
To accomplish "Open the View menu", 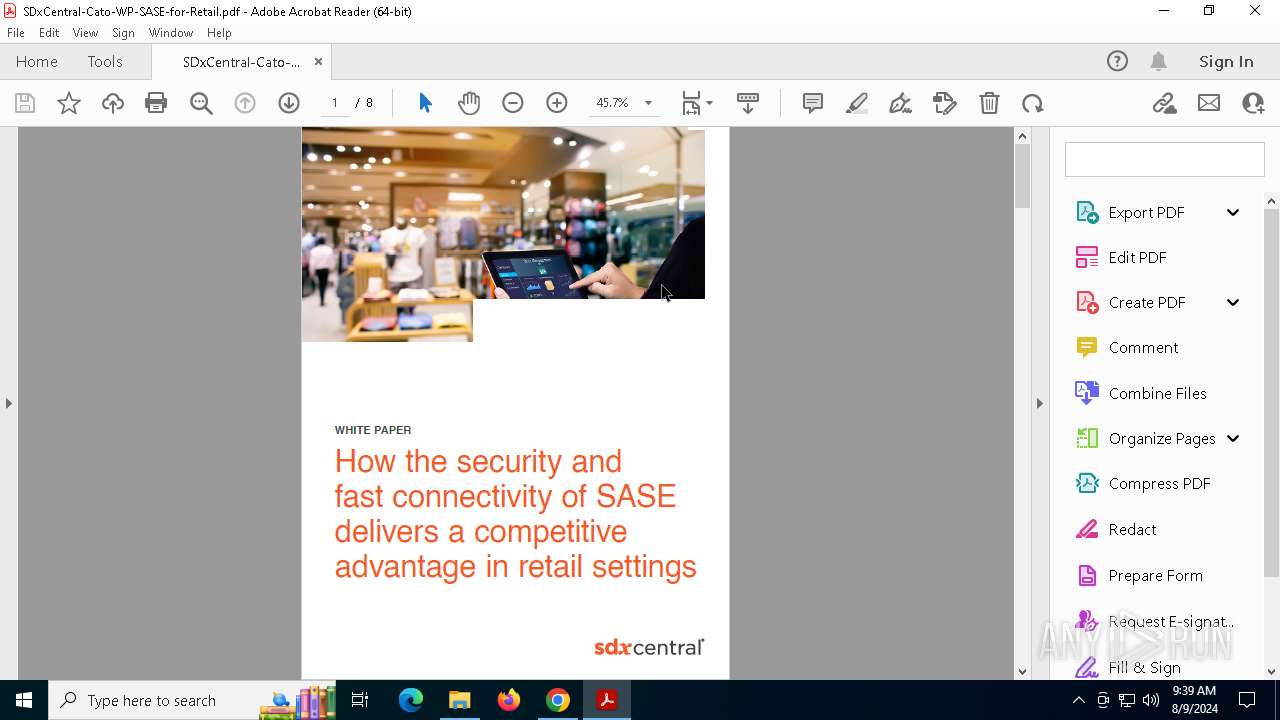I will click(x=85, y=32).
